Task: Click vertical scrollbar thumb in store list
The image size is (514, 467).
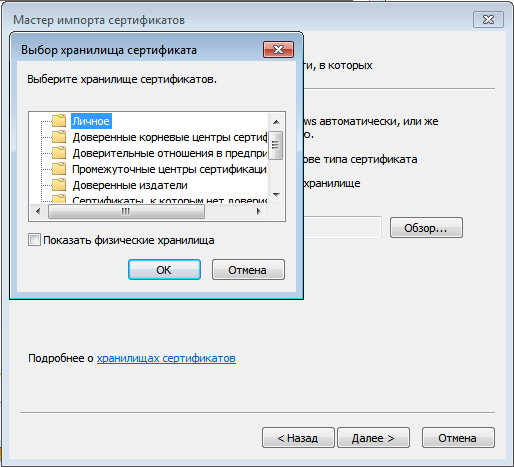Action: pyautogui.click(x=275, y=145)
